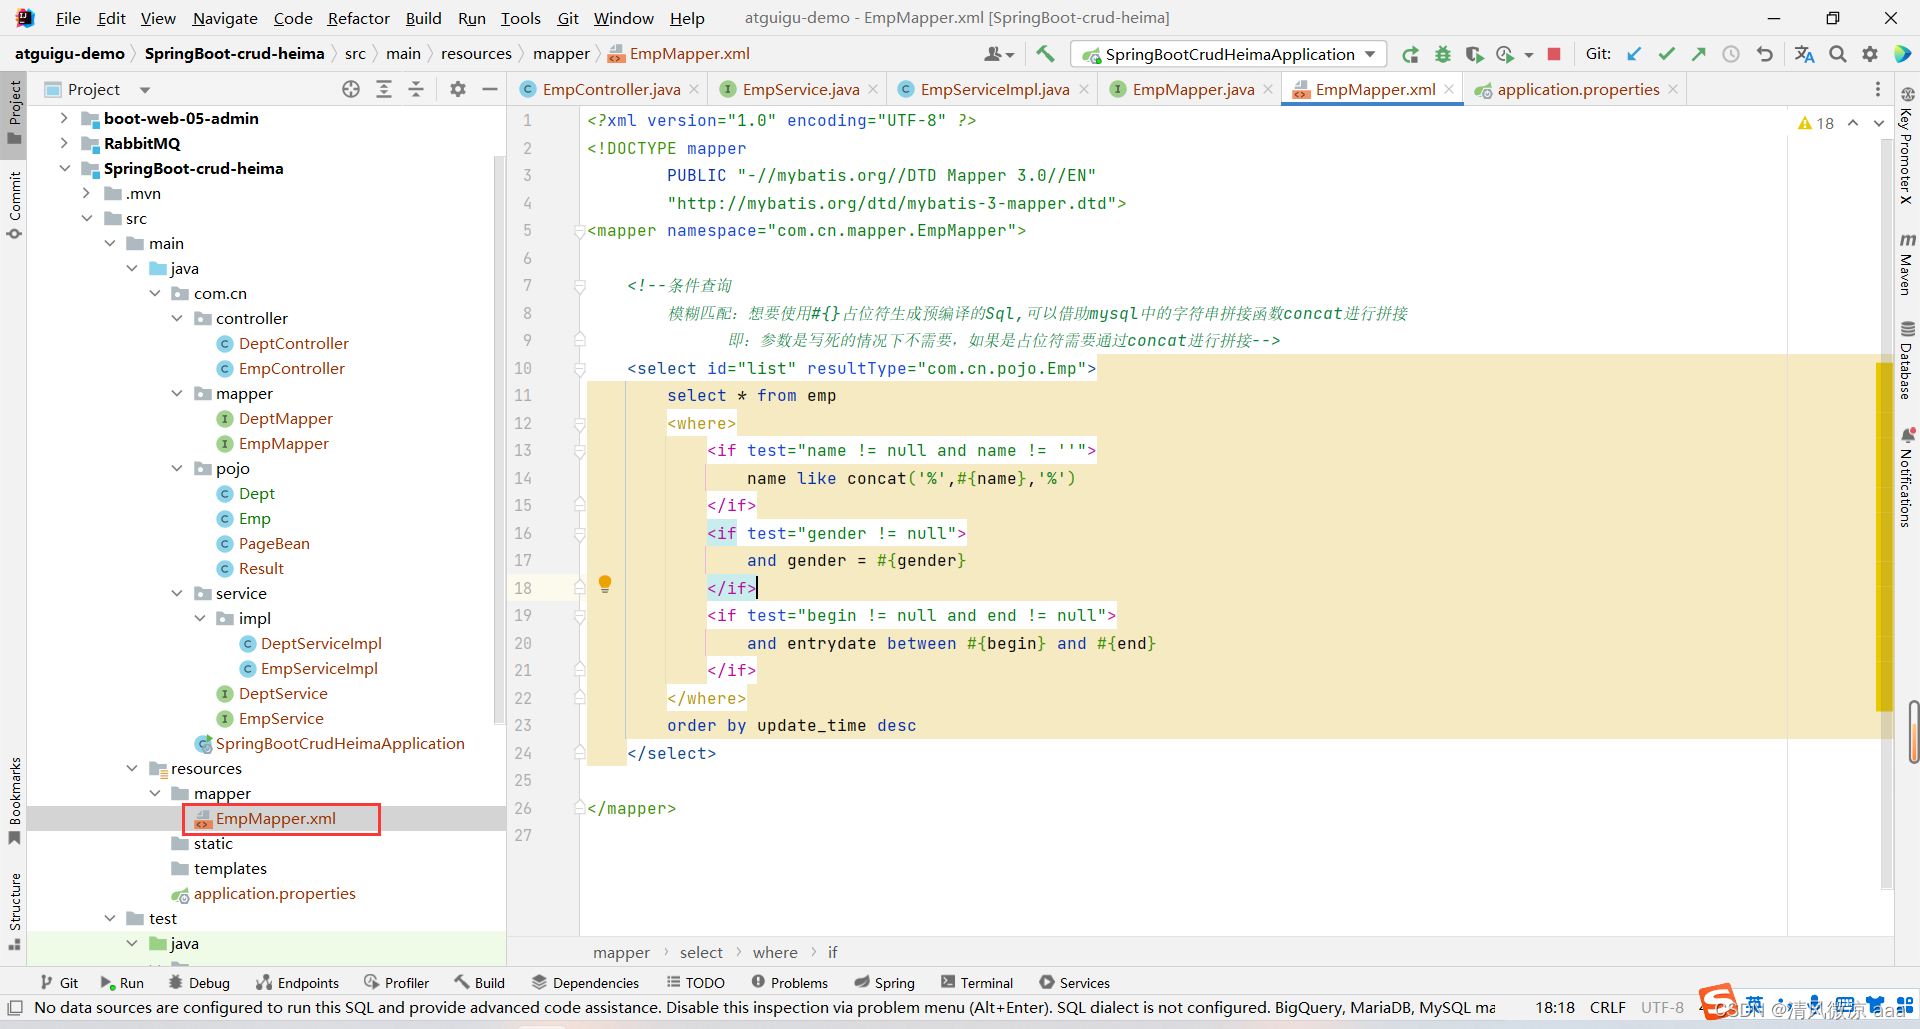The width and height of the screenshot is (1920, 1029).
Task: Expand the .mvn folder
Action: click(x=86, y=193)
